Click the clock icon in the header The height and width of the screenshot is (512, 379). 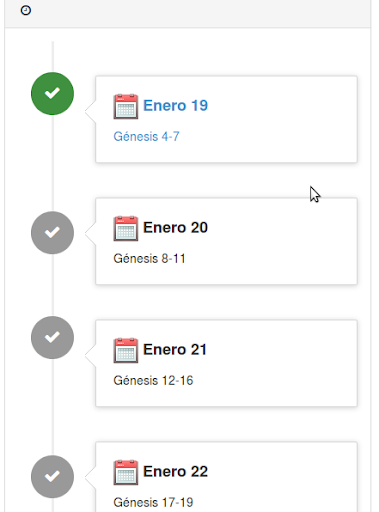pyautogui.click(x=26, y=10)
